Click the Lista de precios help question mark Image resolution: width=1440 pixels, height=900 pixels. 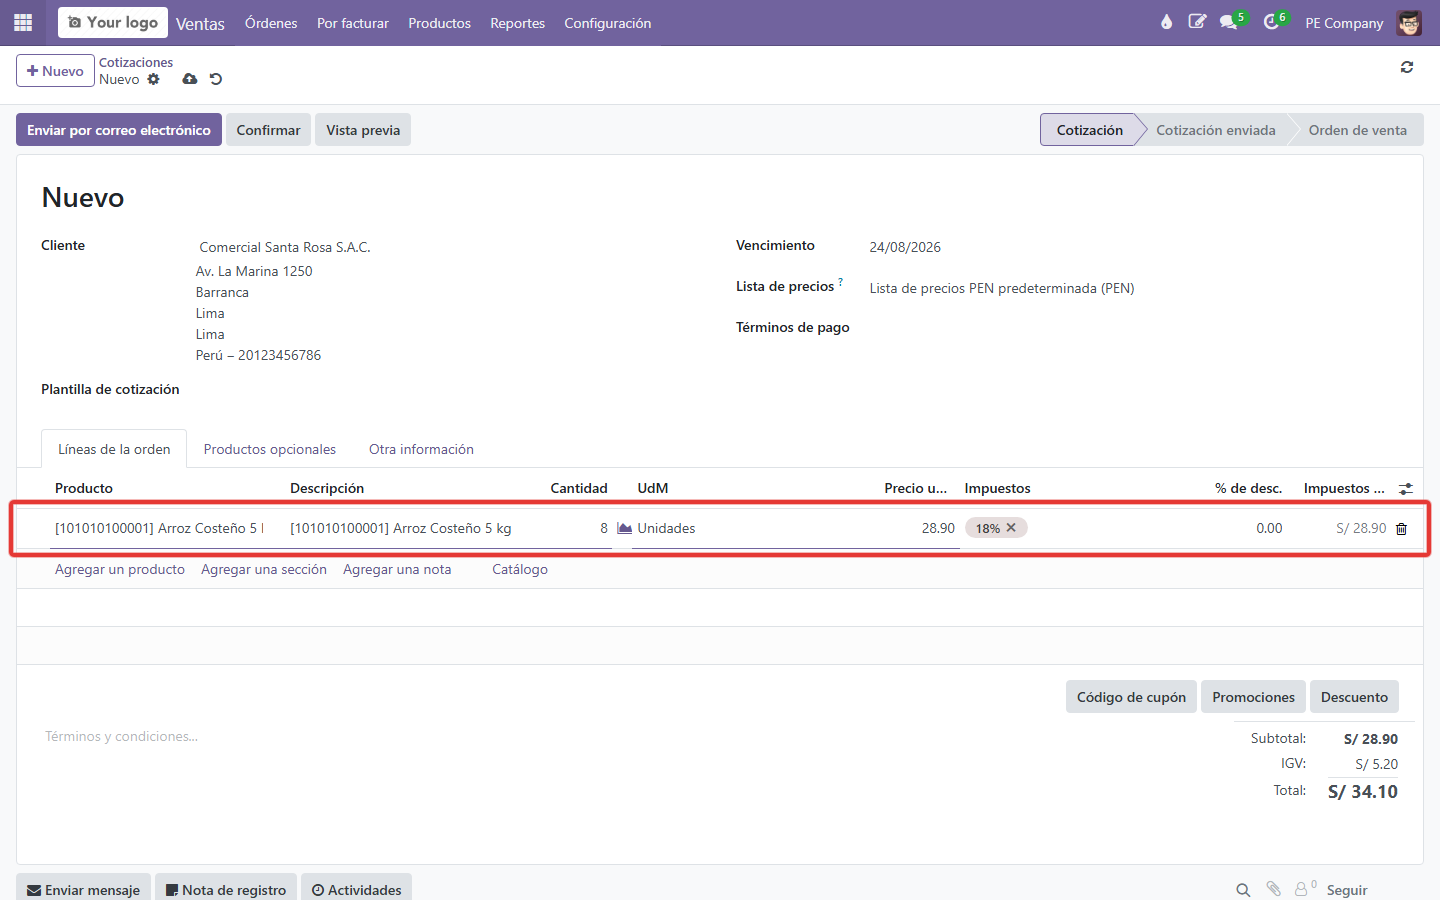(841, 282)
